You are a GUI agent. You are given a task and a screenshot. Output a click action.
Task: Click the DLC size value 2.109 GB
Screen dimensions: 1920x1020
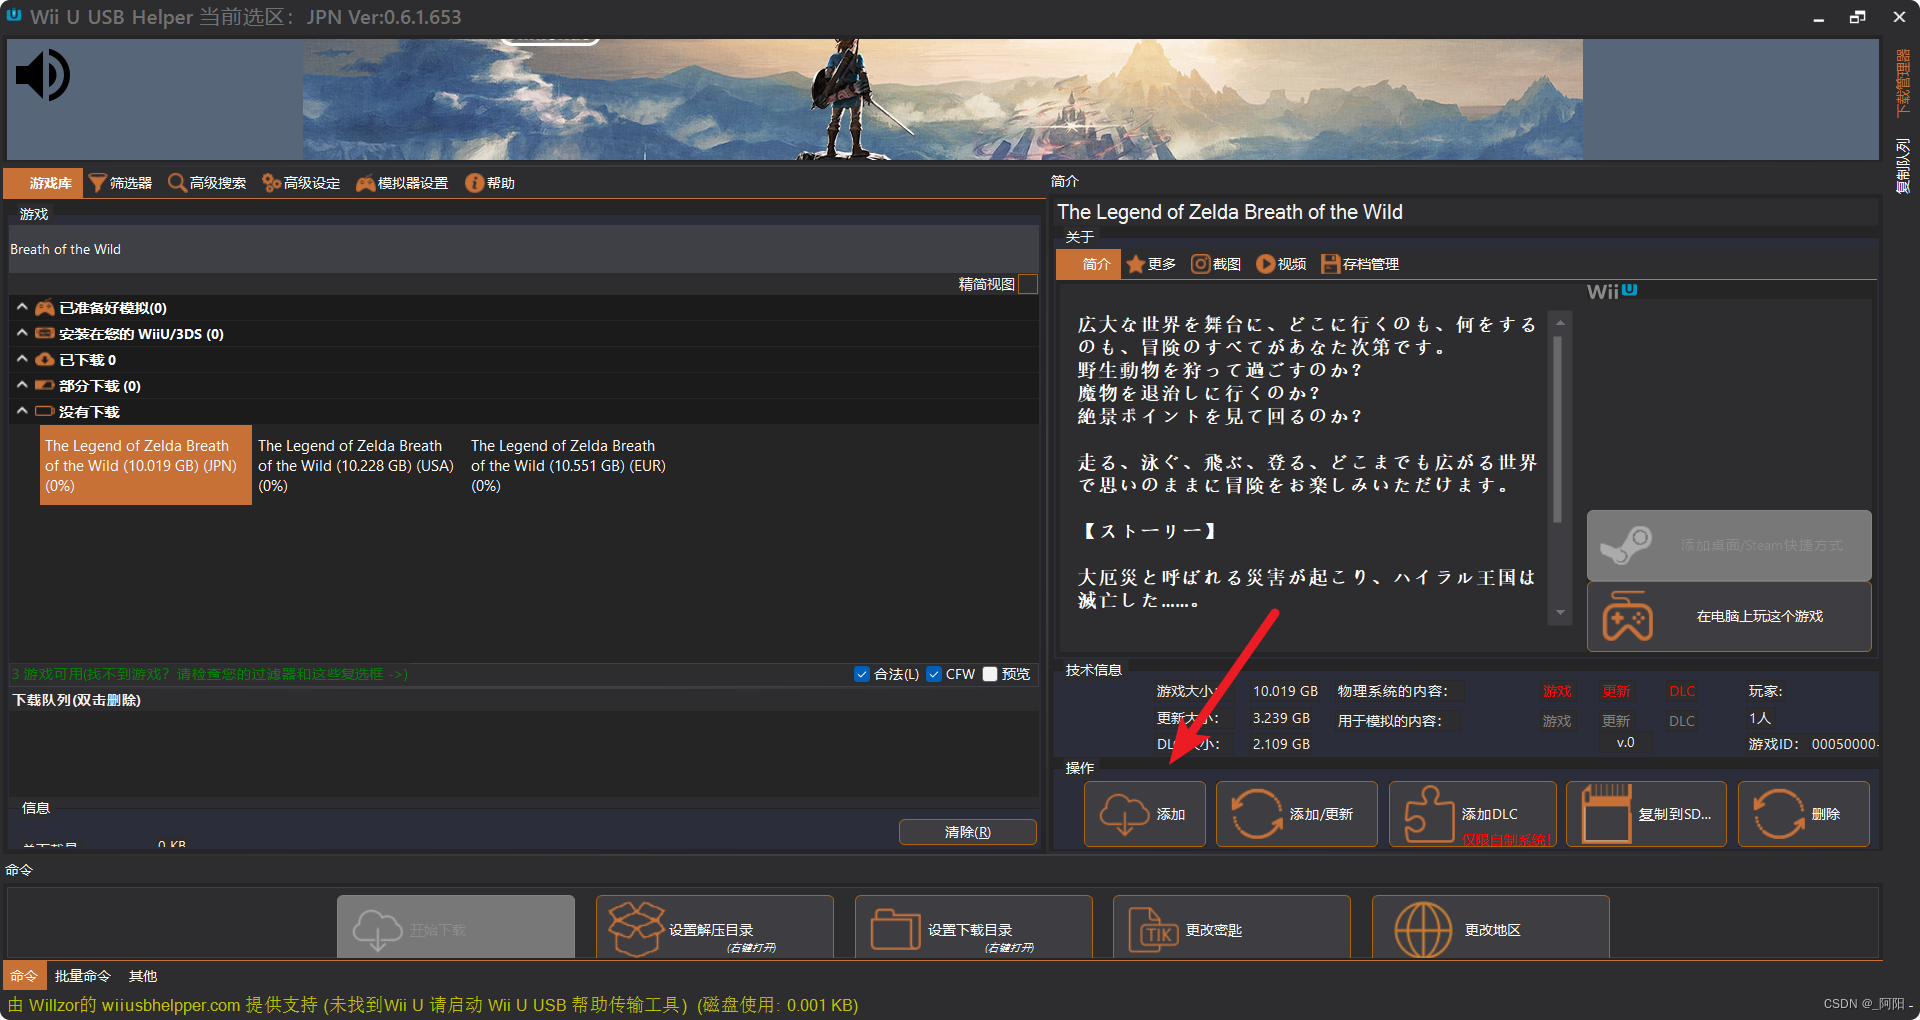point(1281,744)
